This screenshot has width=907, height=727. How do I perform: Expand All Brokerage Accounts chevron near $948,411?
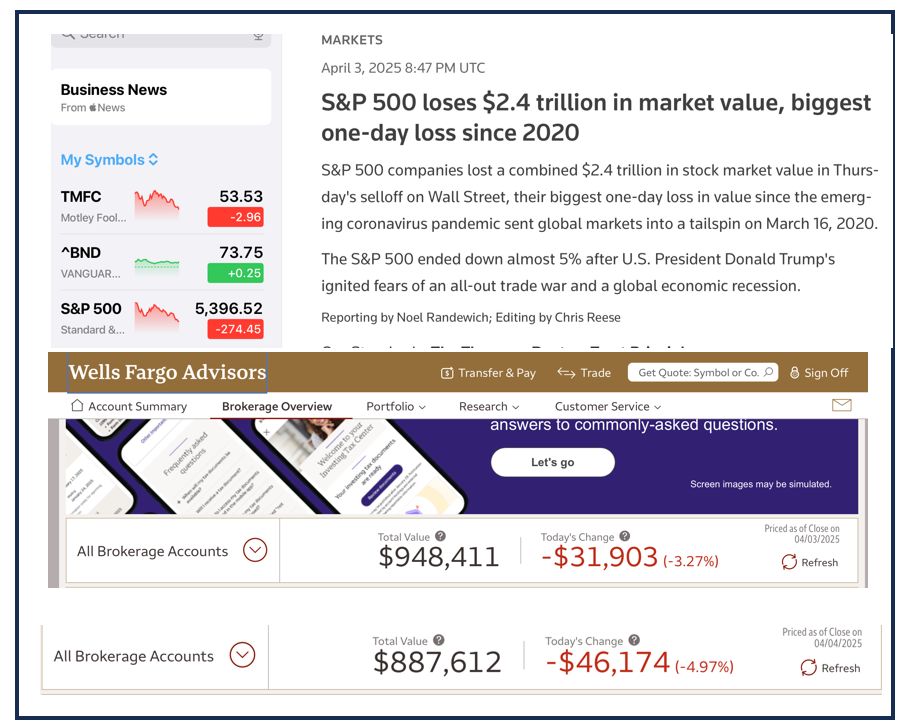click(x=255, y=550)
